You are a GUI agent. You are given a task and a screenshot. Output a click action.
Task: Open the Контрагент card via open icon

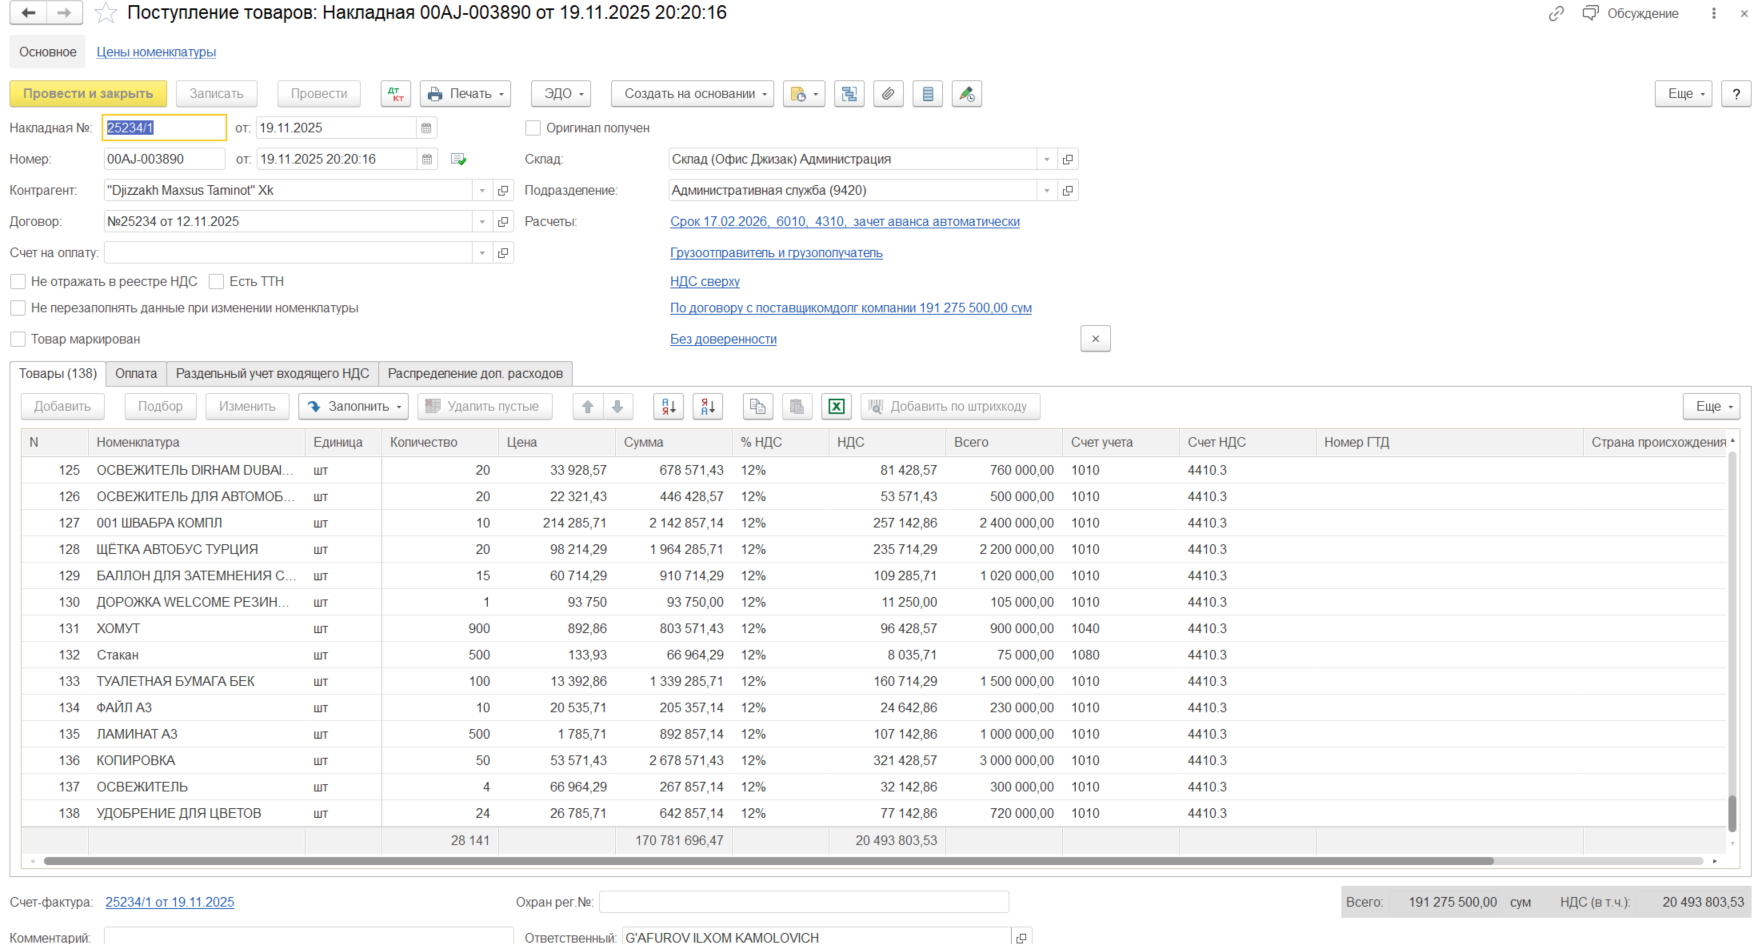503,190
